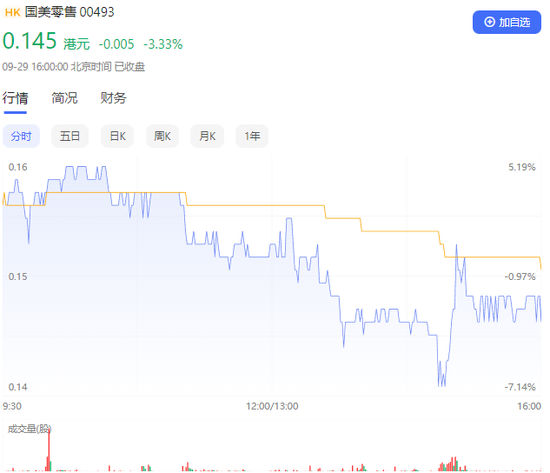The height and width of the screenshot is (473, 550).
Task: Open the 简况 tab
Action: (65, 98)
